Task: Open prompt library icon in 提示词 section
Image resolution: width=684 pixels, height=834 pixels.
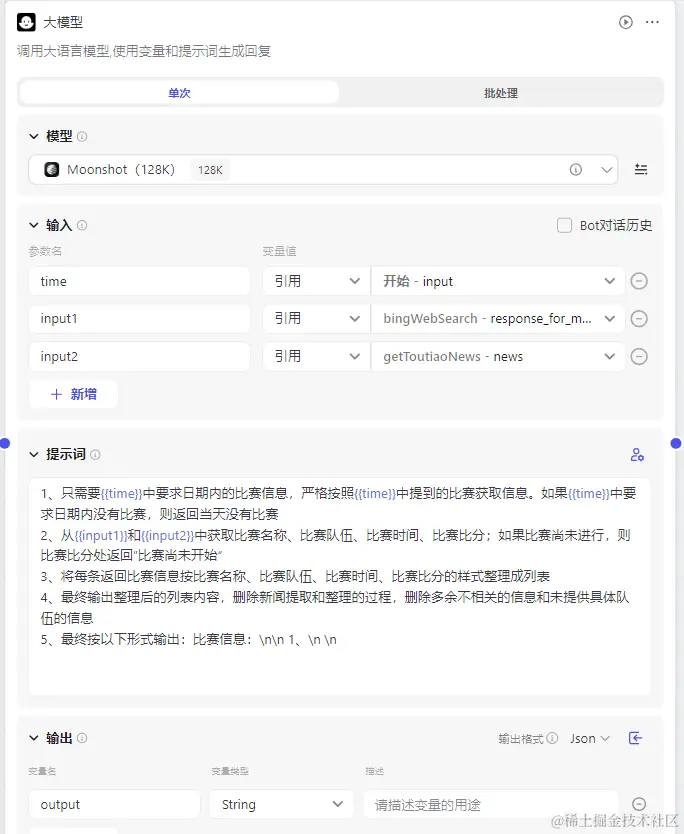Action: (x=637, y=455)
